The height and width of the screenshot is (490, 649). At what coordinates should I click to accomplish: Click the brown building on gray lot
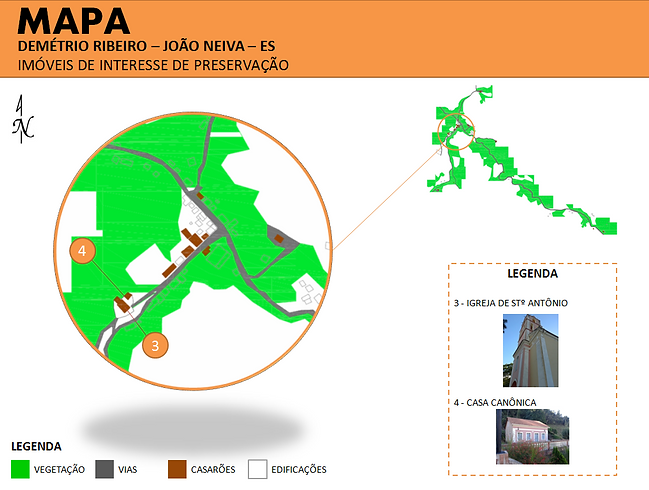(x=279, y=238)
